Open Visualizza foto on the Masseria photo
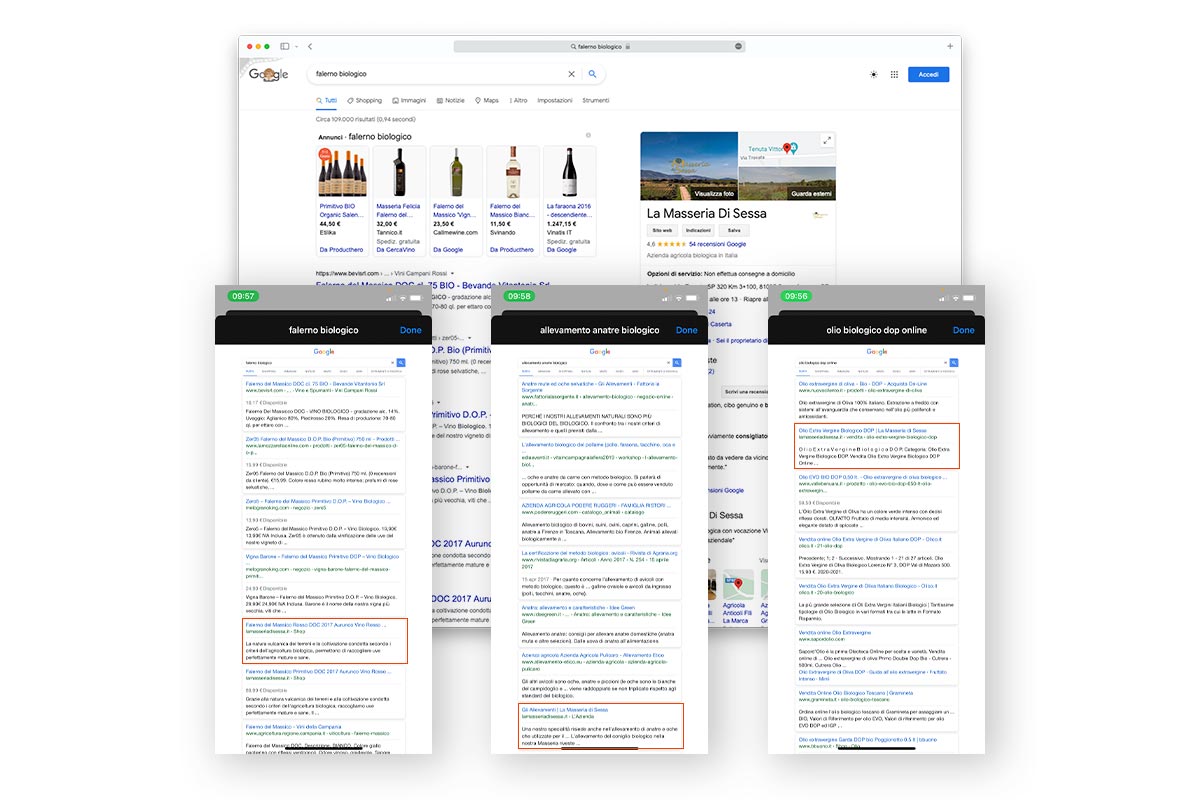Screen dimensions: 1200x800 pos(714,193)
